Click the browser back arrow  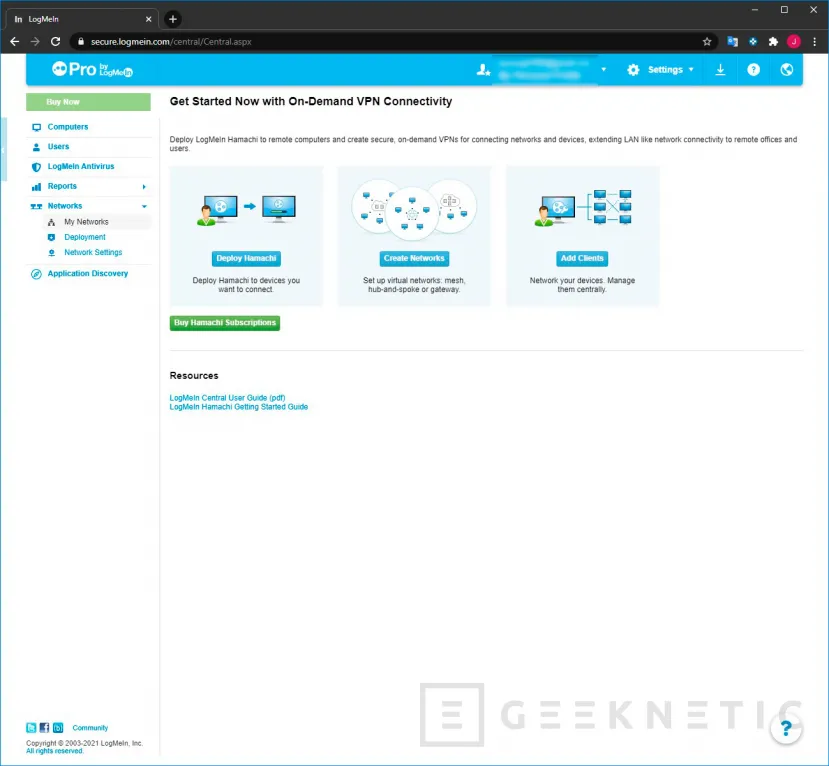(x=15, y=41)
